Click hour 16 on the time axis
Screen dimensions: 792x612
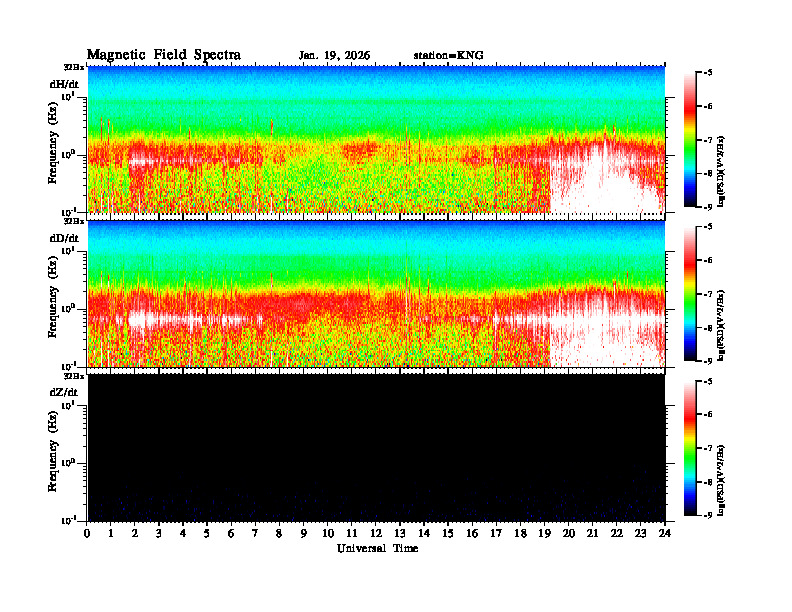pos(472,534)
